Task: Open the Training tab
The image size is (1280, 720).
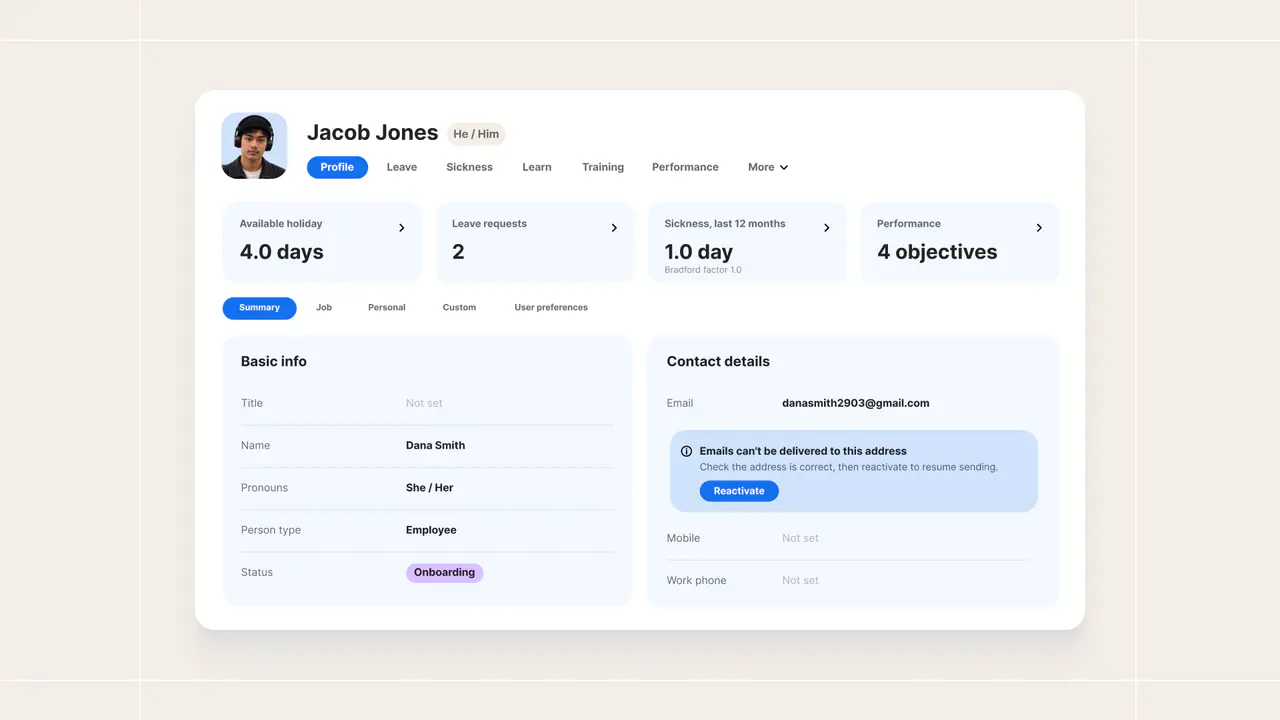Action: 603,167
